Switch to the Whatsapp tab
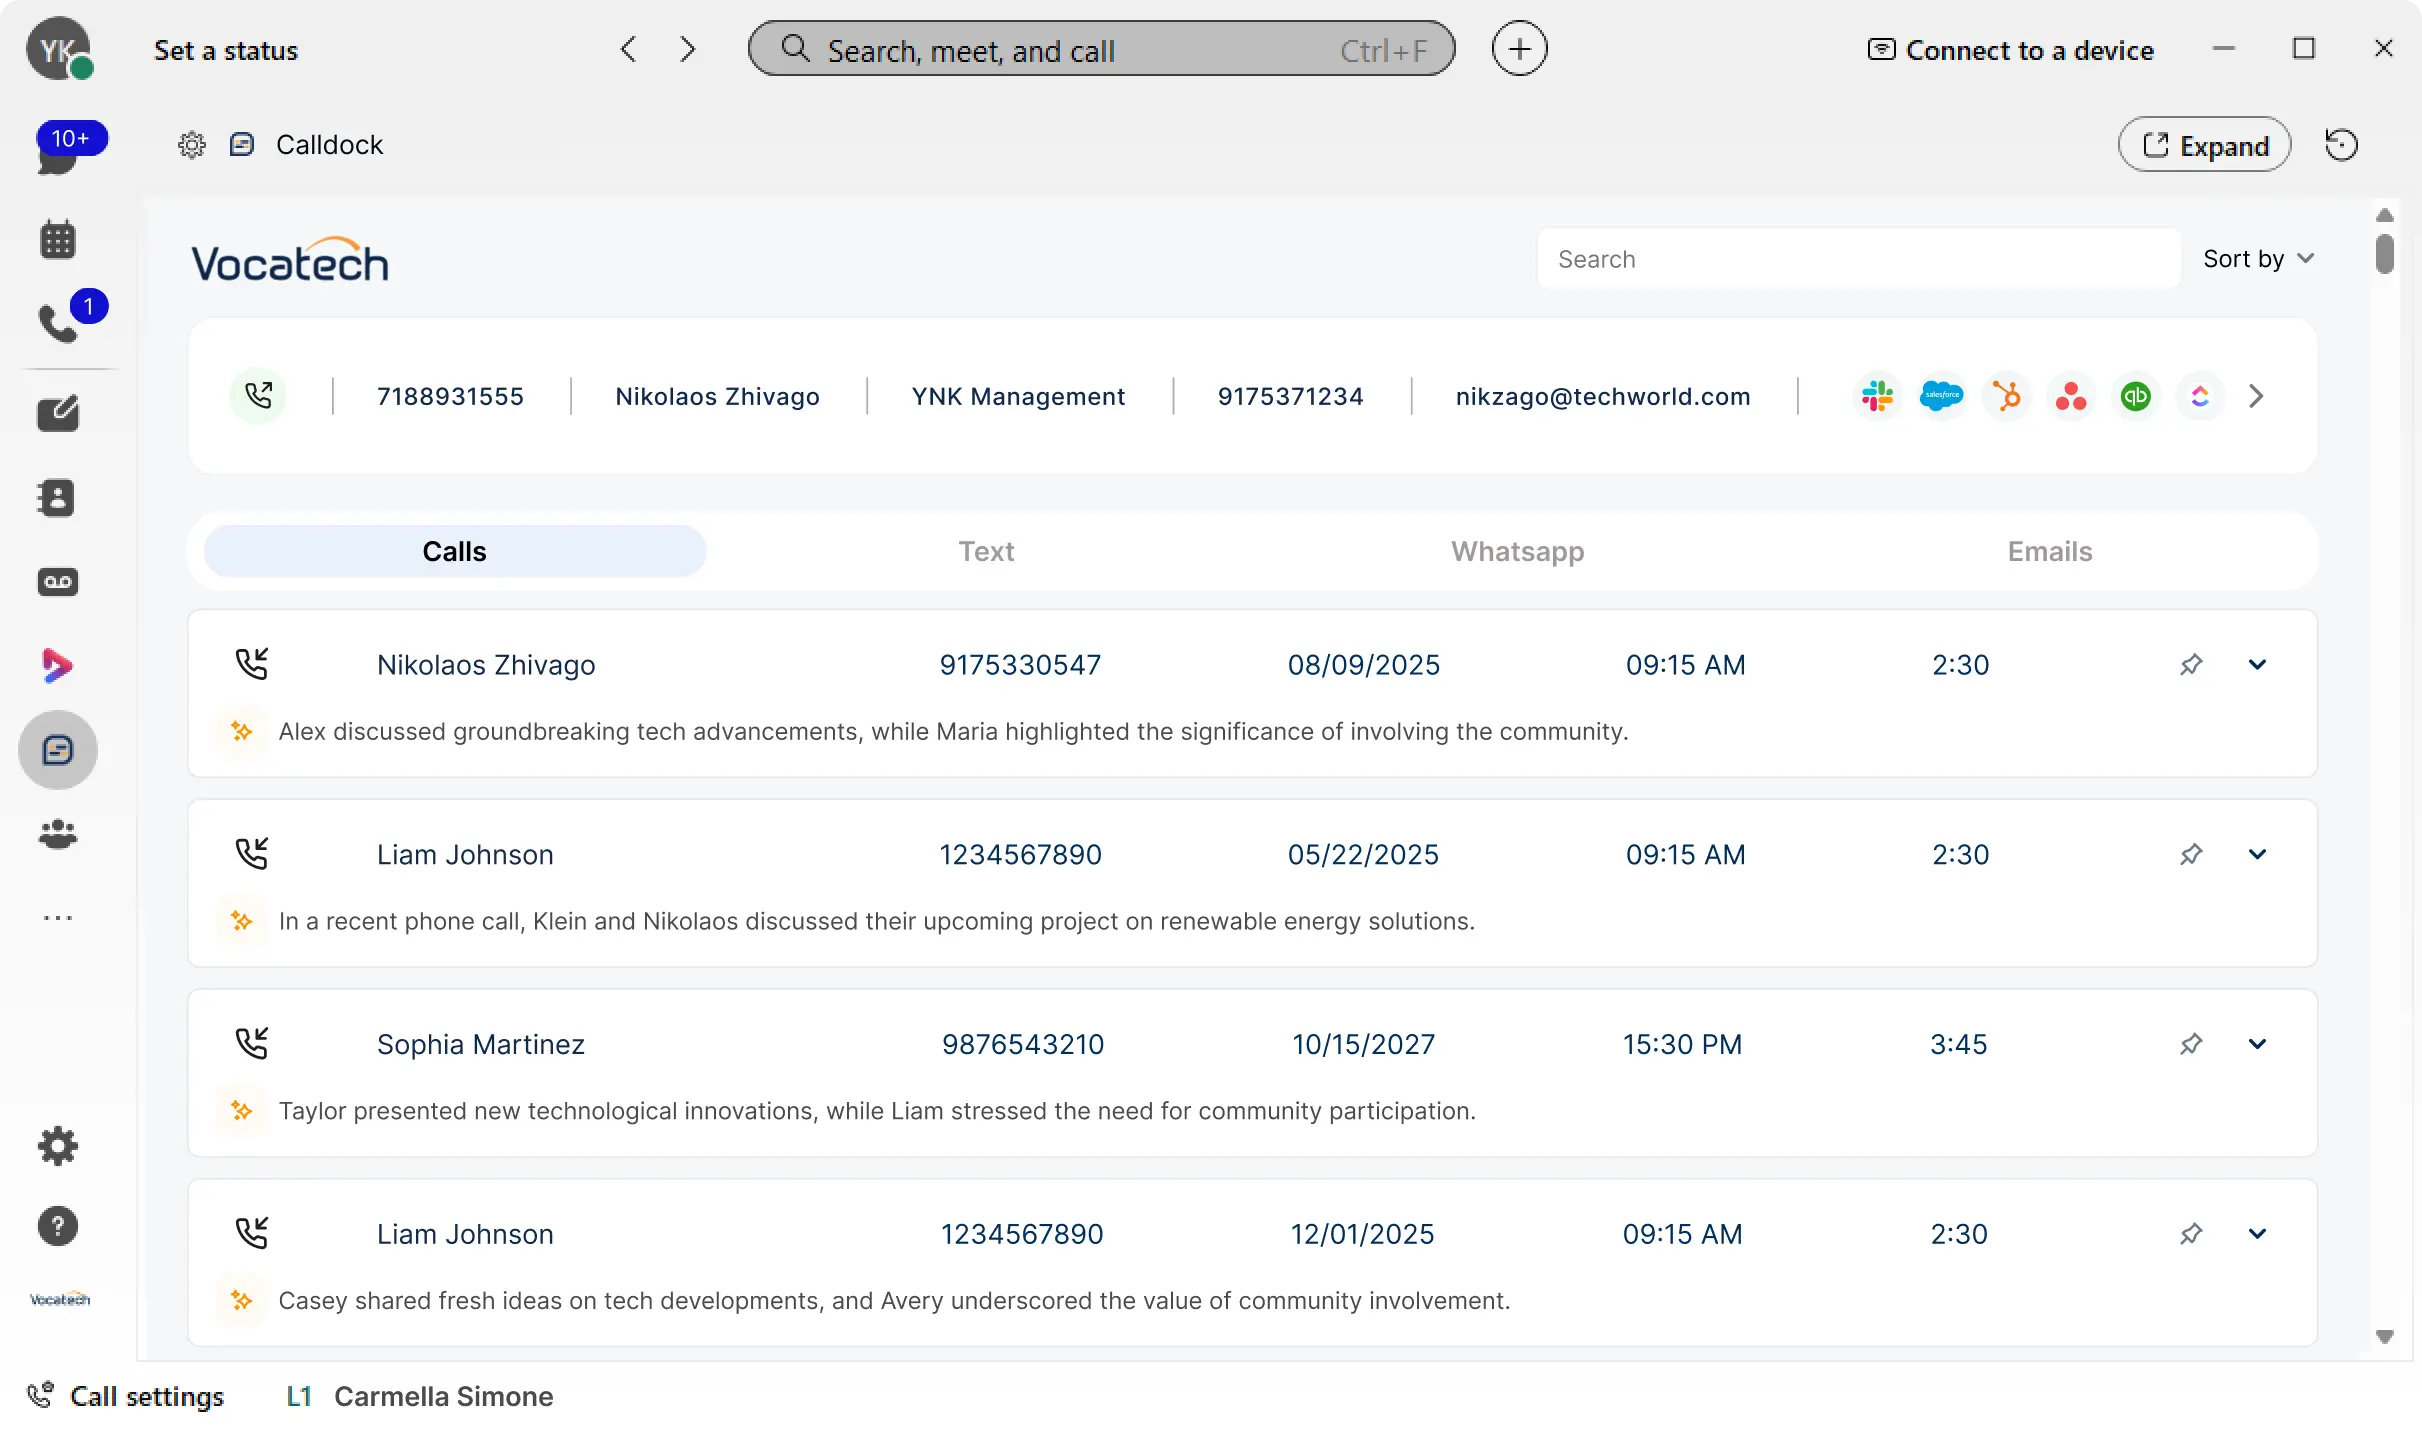 point(1517,551)
